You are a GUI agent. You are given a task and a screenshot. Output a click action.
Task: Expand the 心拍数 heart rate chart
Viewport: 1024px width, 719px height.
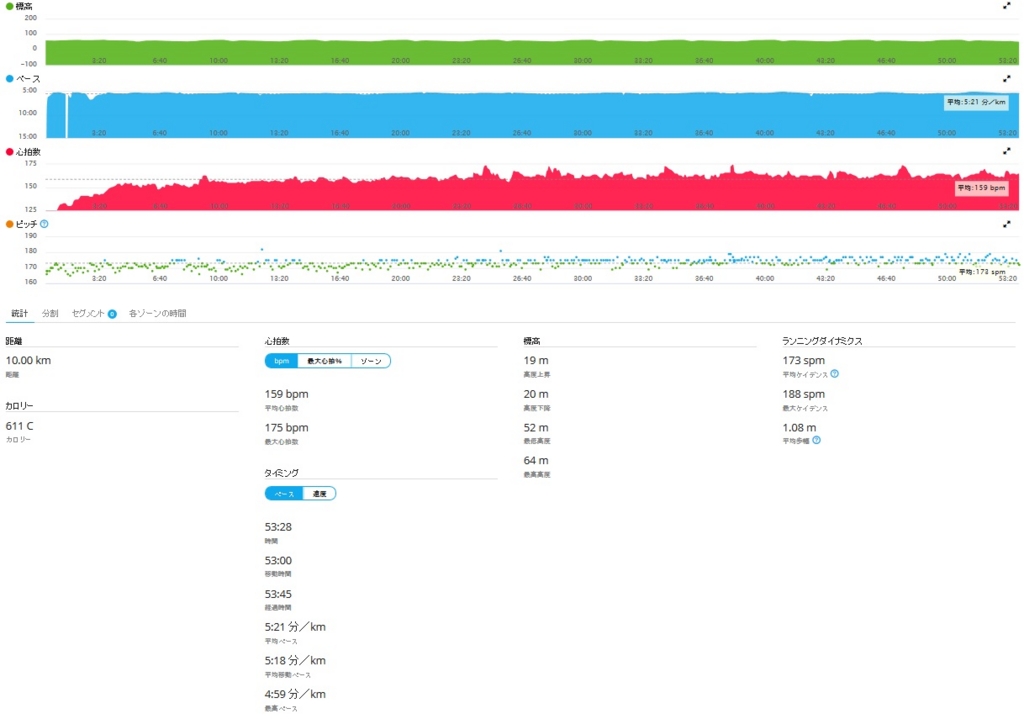coord(1006,151)
